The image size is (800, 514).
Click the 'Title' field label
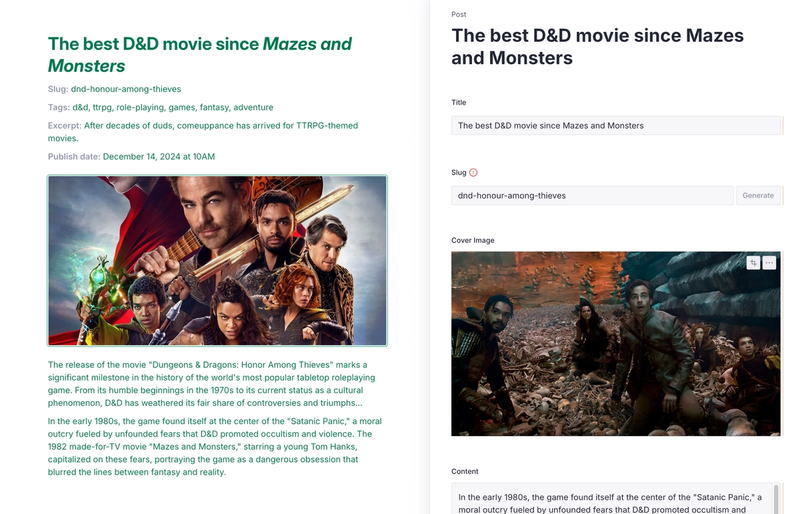point(459,102)
